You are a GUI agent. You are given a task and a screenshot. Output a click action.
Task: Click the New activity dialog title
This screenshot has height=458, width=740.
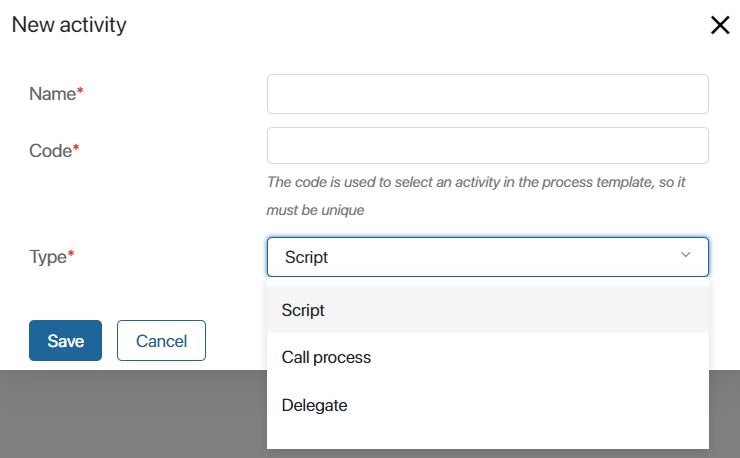(x=69, y=25)
